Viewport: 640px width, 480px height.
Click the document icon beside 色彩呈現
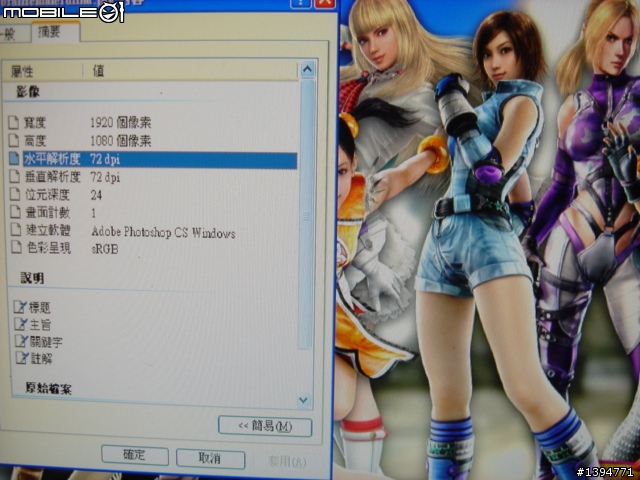[16, 247]
